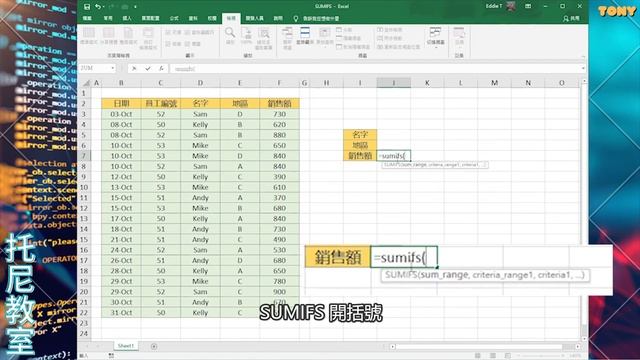Toggle Split (分割) window panes
This screenshot has width=640, height=360.
click(x=344, y=30)
